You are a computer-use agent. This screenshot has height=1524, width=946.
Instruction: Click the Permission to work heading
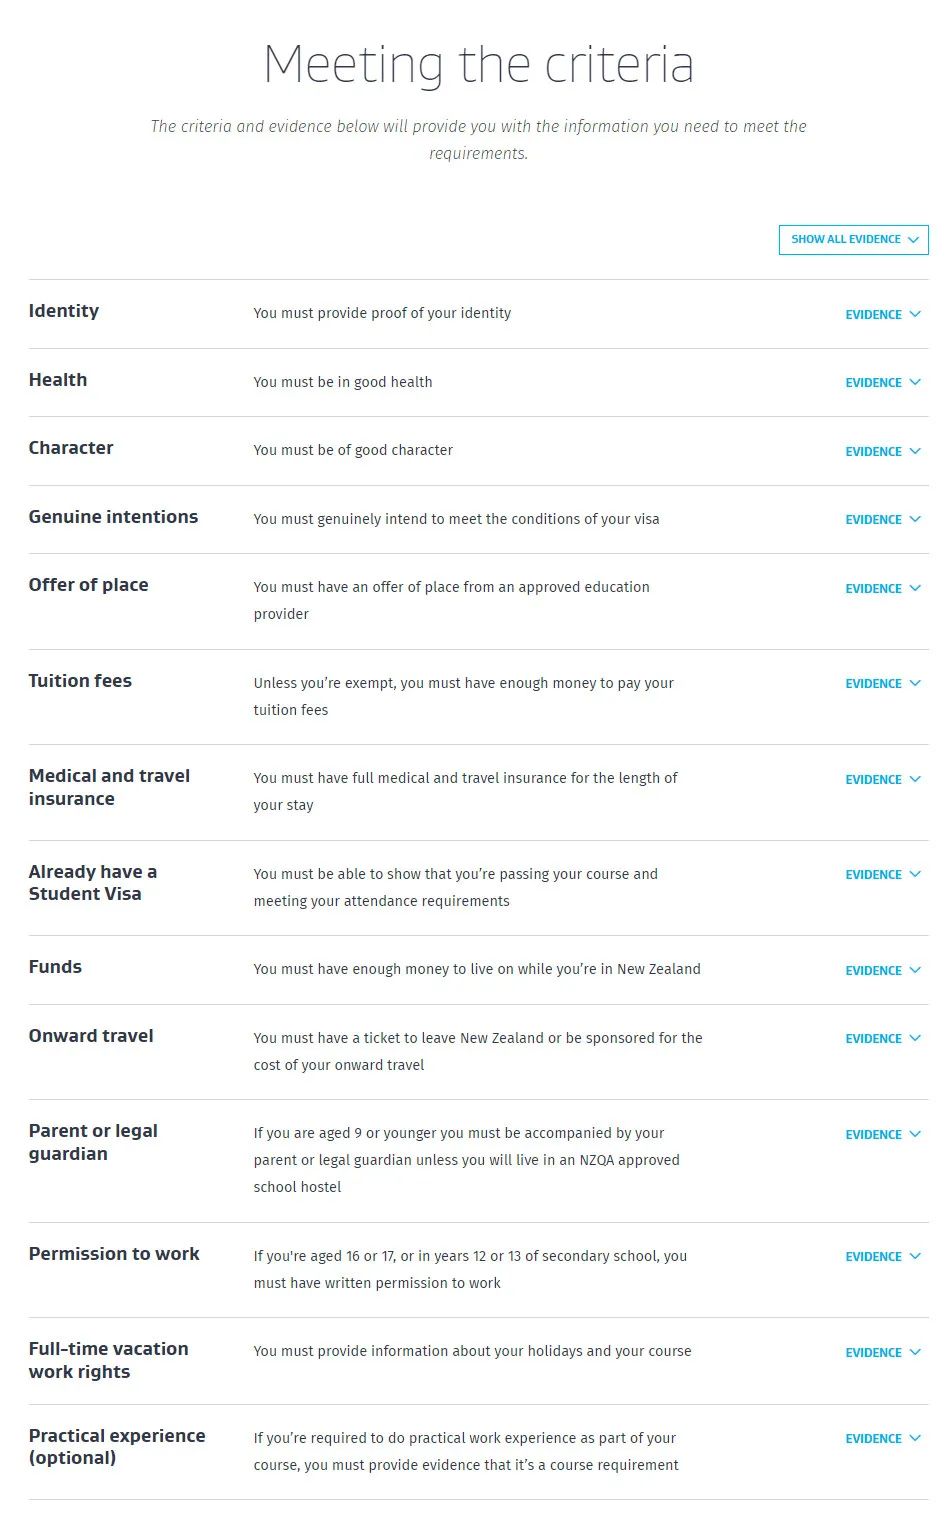tap(114, 1254)
